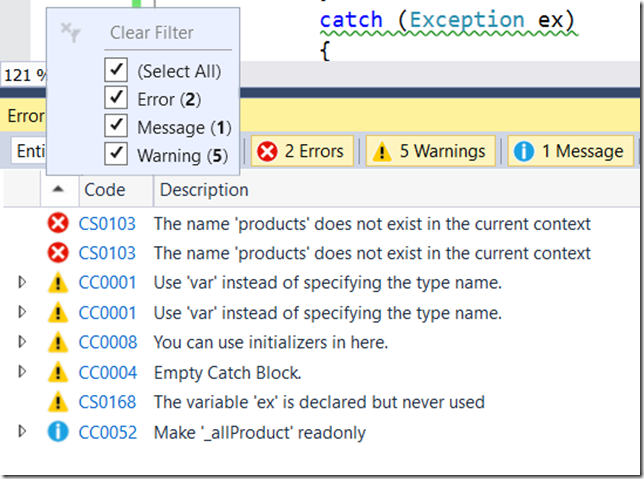The height and width of the screenshot is (479, 644).
Task: Click the red error icon in 2 Errors button
Action: (x=267, y=152)
